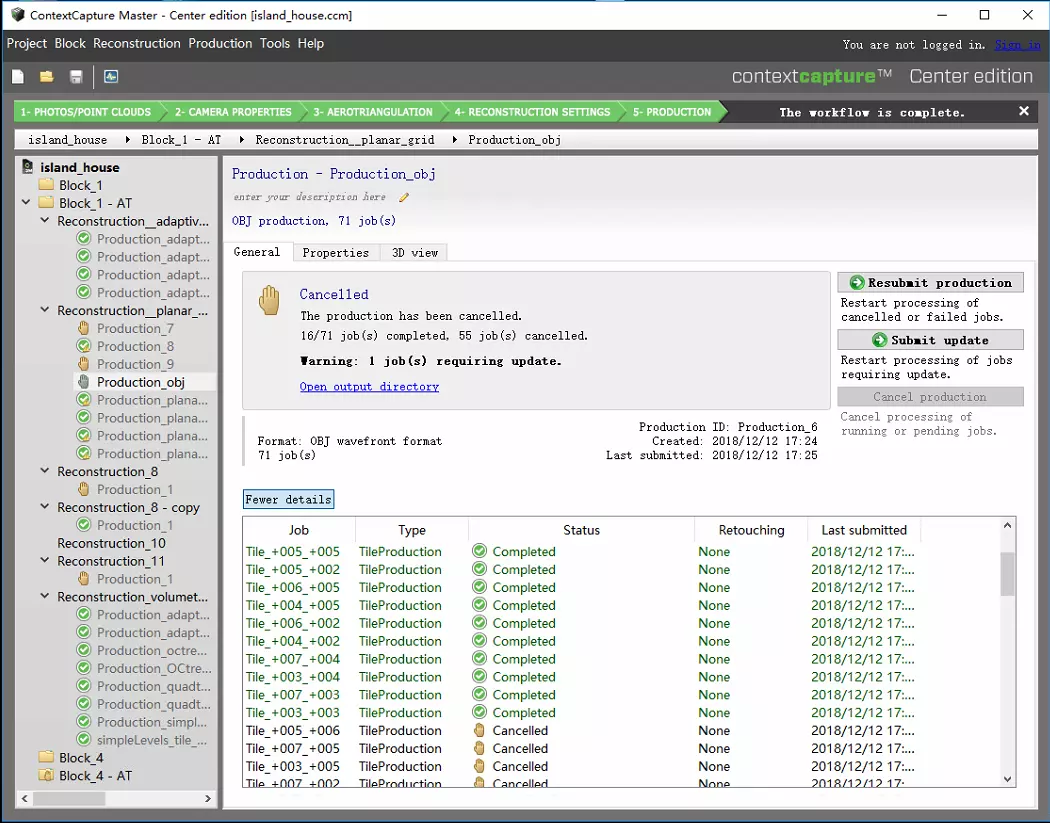Click the hand icon next to Production_9
Screen dimensions: 1050x823
tap(84, 364)
